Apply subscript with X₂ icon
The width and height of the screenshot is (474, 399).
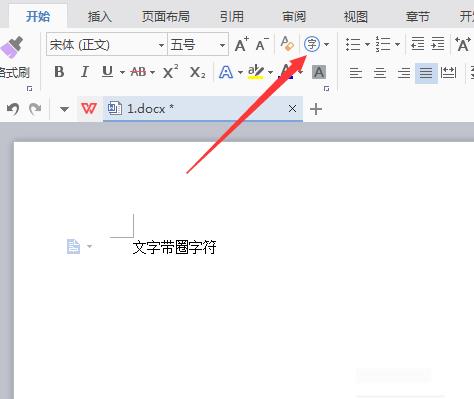coord(197,72)
